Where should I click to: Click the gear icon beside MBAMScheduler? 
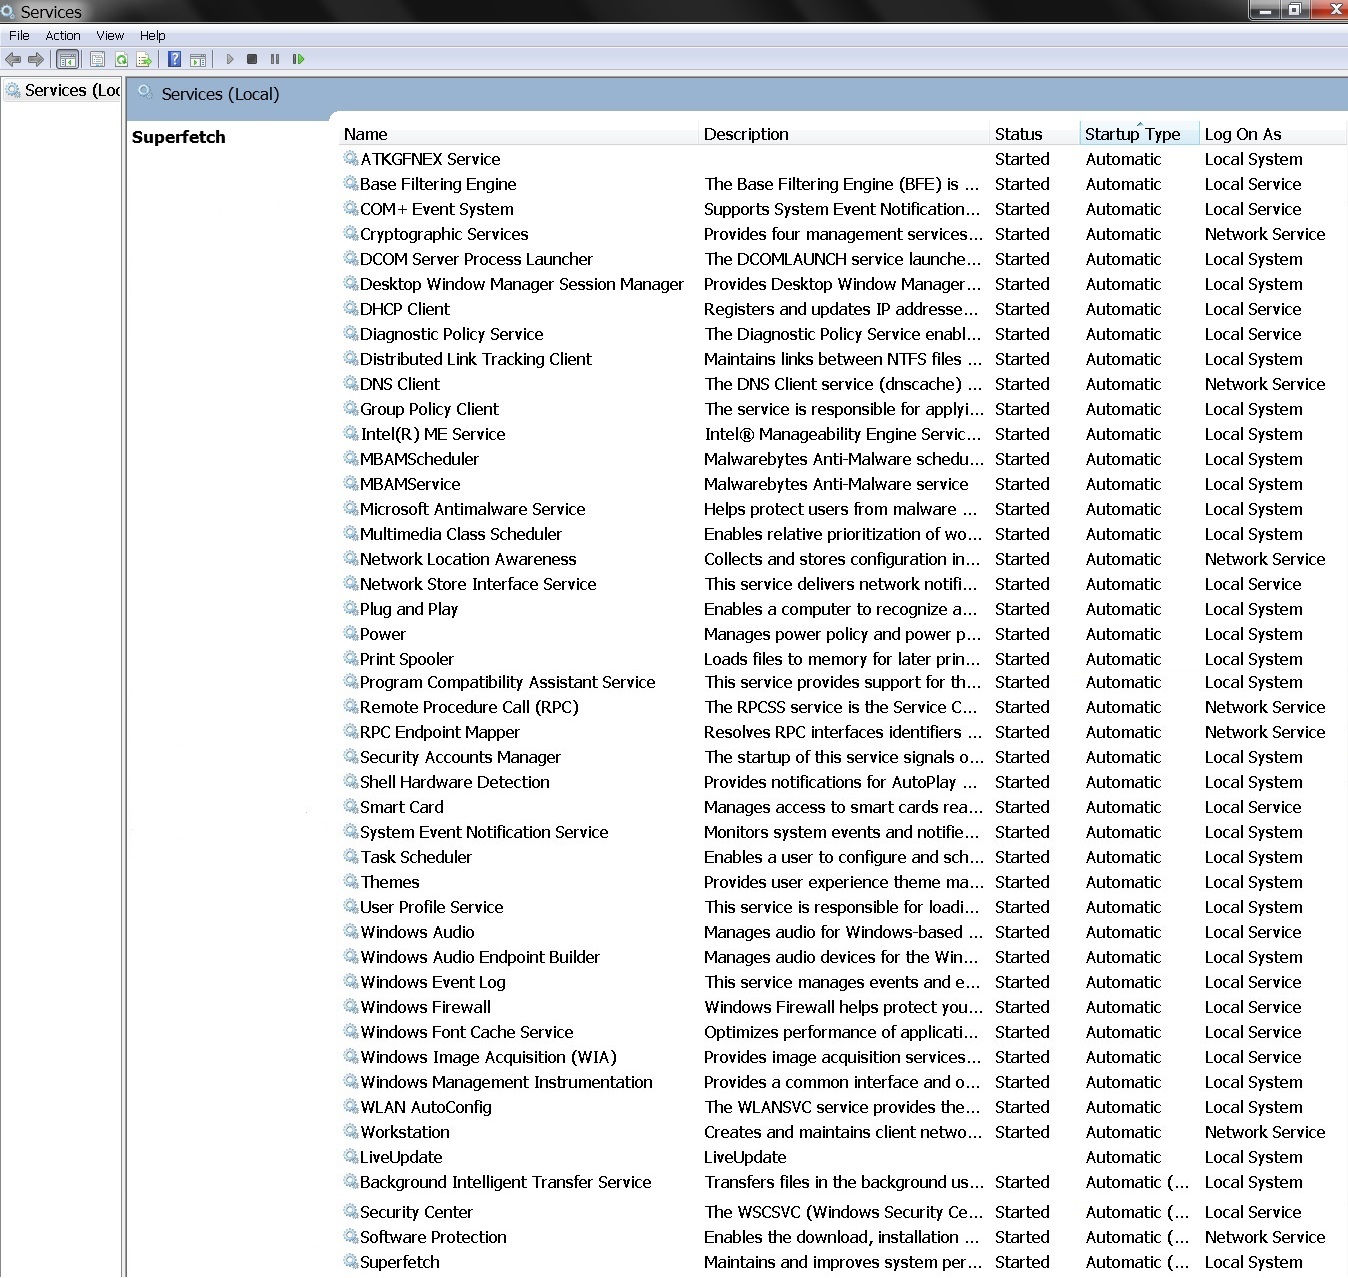point(351,458)
